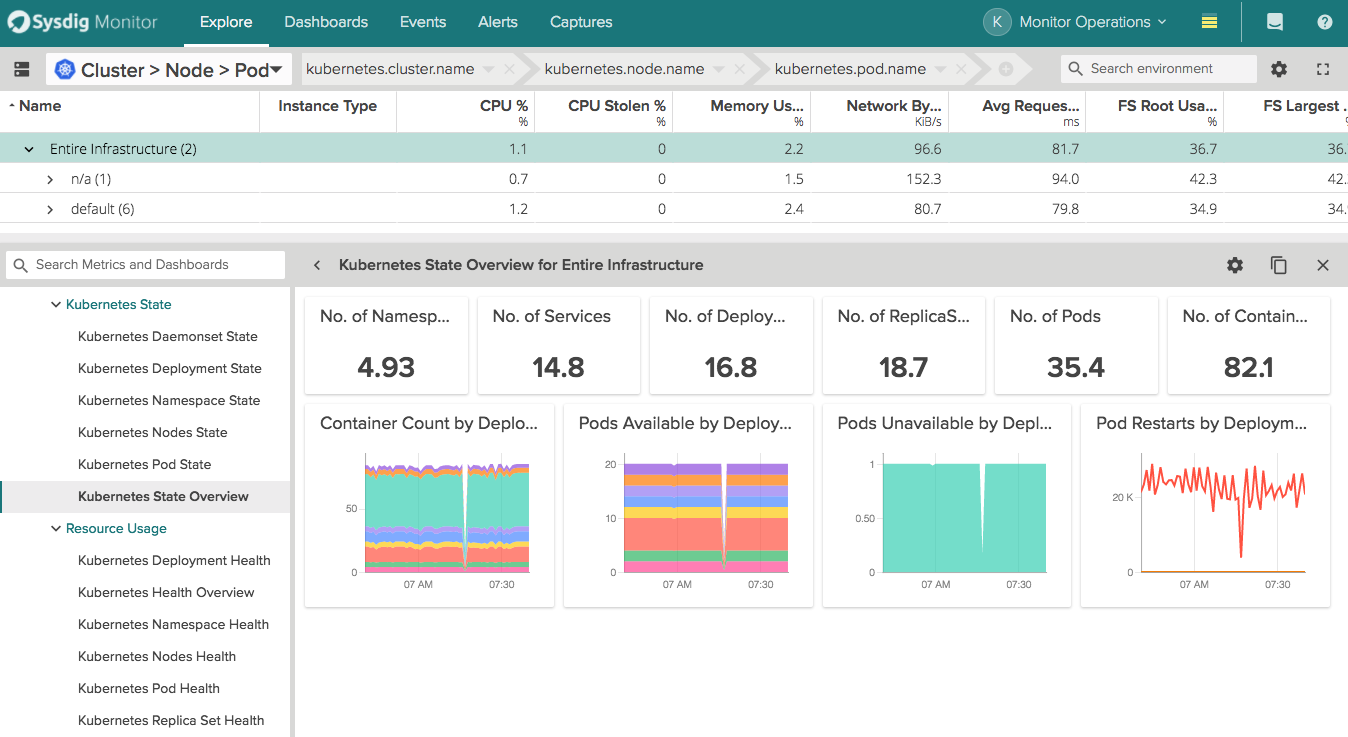Open dashboard settings gear above the panels
The width and height of the screenshot is (1348, 737).
(x=1234, y=265)
